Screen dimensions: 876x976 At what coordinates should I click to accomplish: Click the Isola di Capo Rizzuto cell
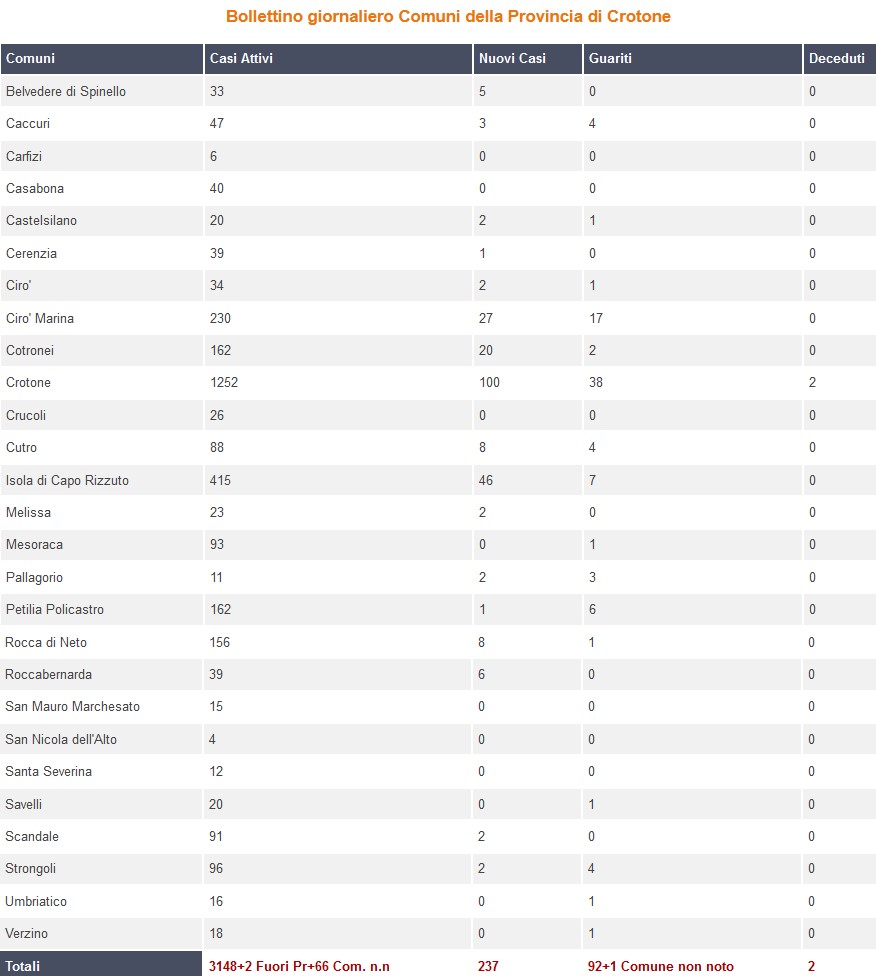pos(67,480)
